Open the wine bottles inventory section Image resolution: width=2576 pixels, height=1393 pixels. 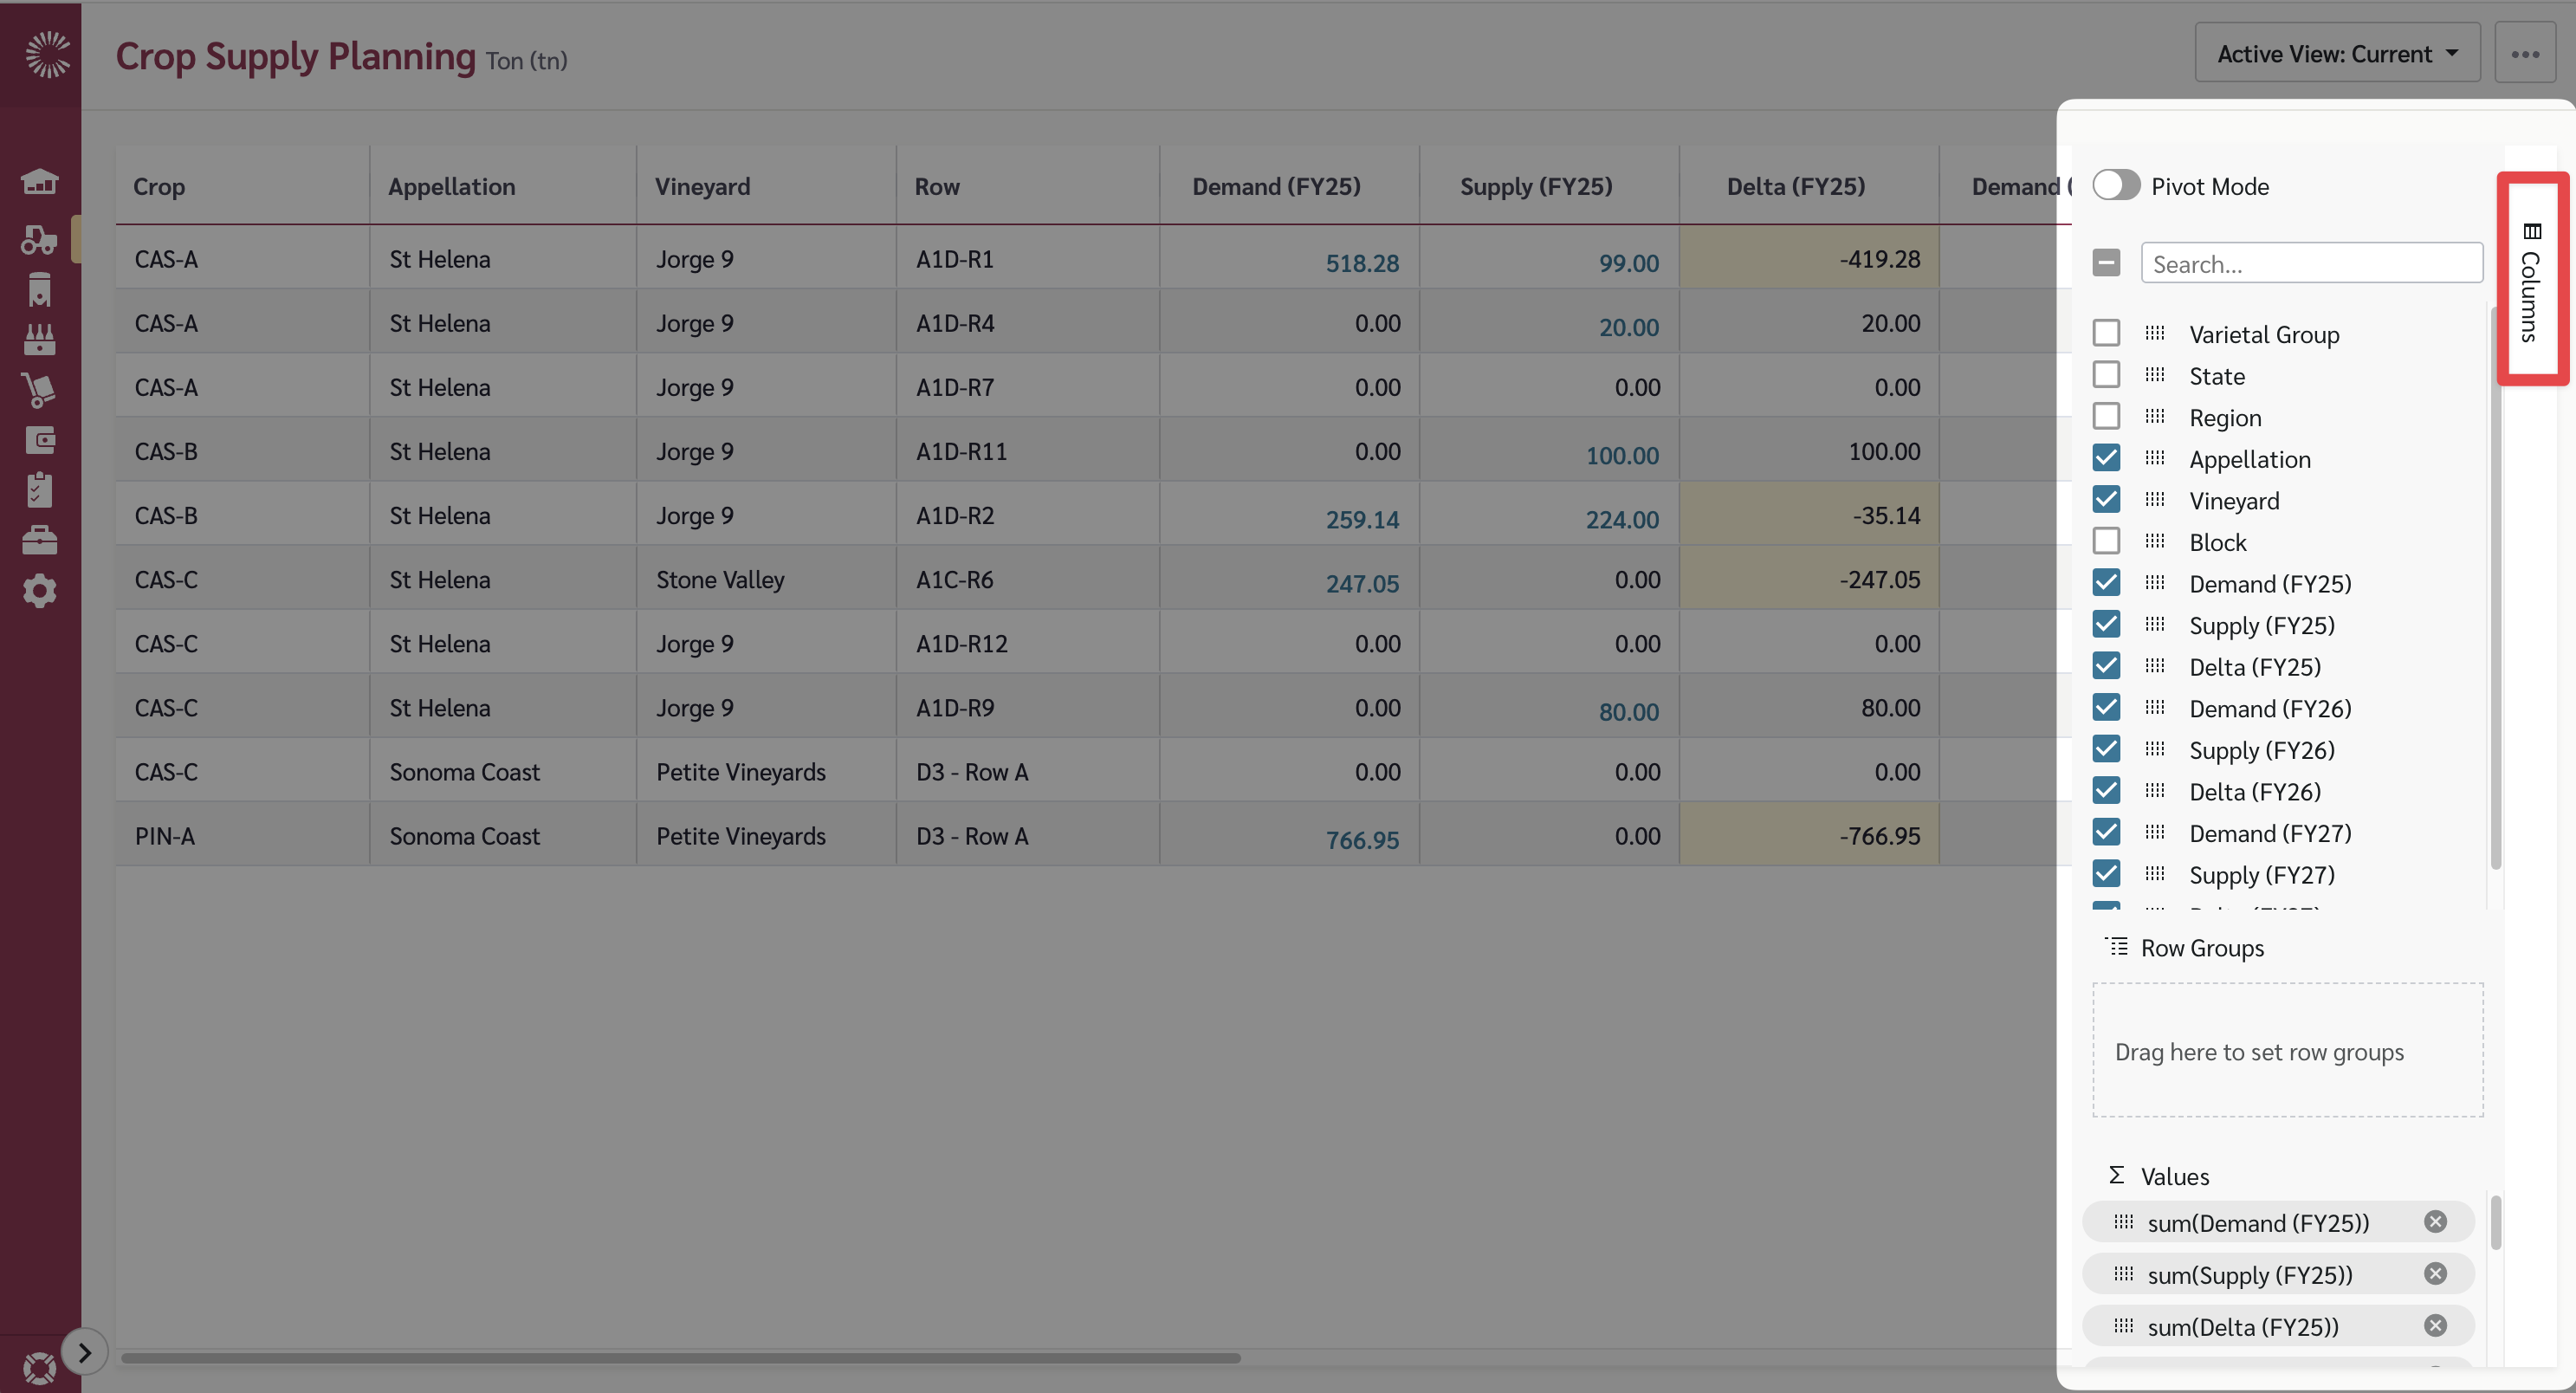click(40, 338)
